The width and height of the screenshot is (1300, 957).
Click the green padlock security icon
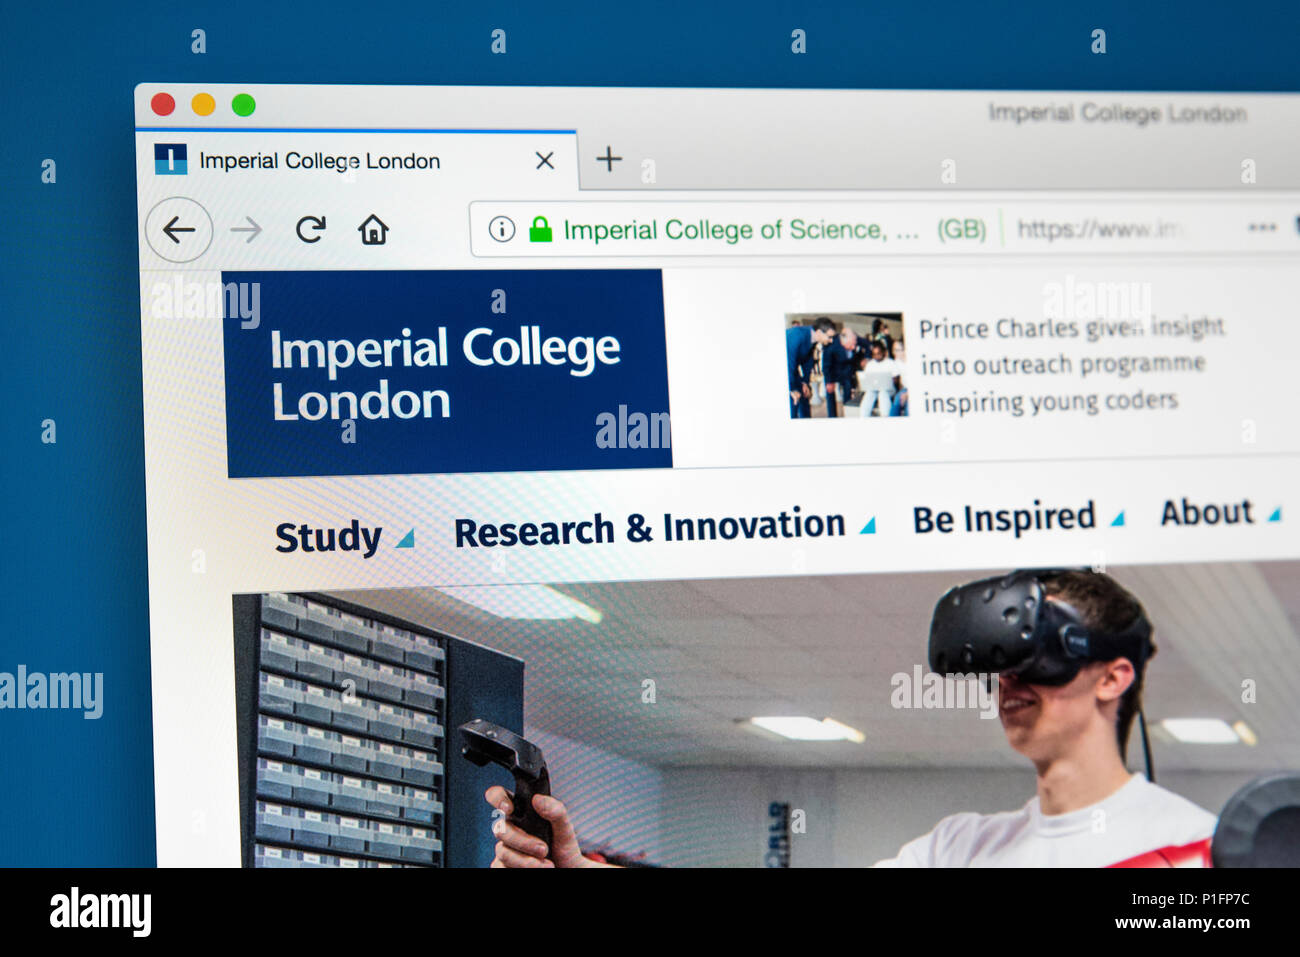click(541, 229)
